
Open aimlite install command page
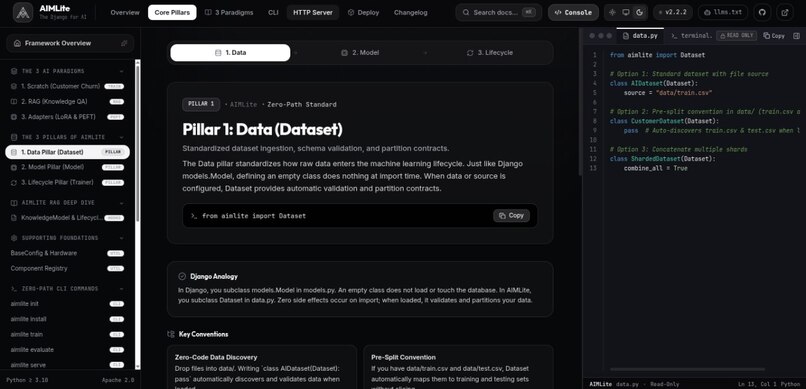(x=67, y=319)
